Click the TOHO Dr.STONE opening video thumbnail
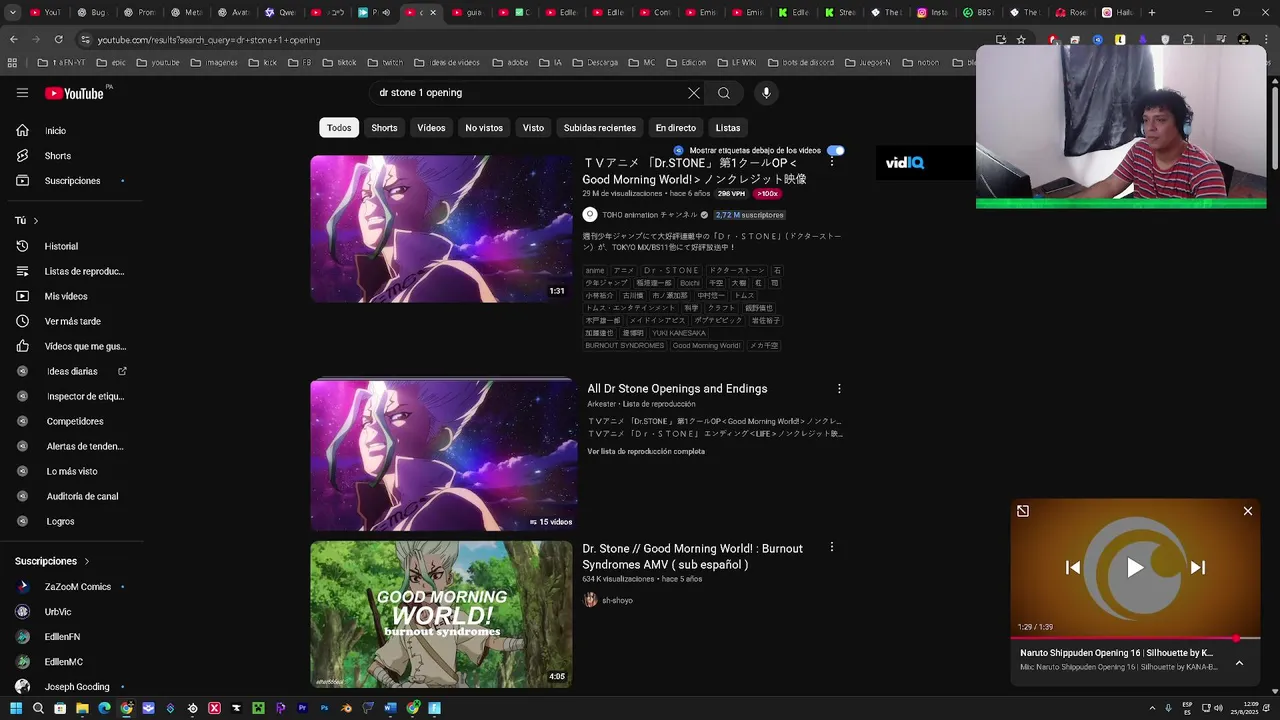The width and height of the screenshot is (1280, 720). [441, 229]
